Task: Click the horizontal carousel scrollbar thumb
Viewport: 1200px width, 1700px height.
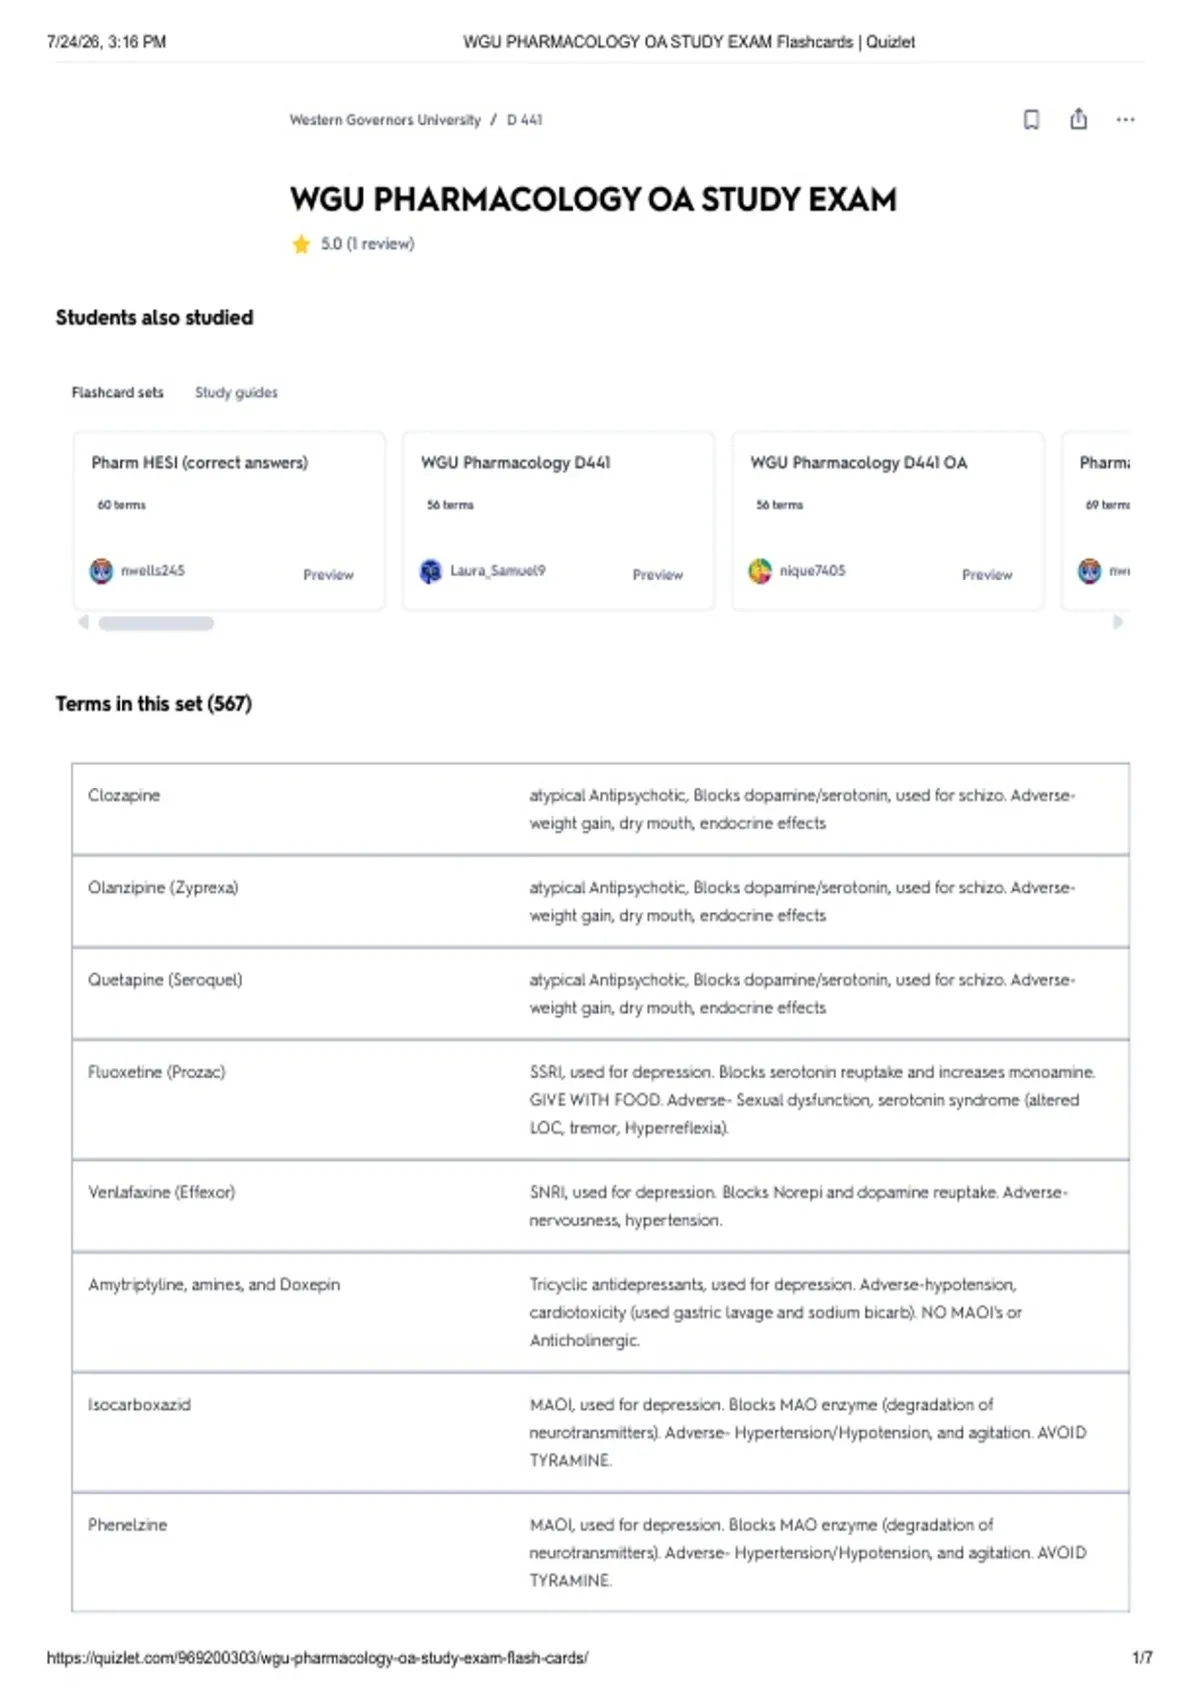Action: (156, 623)
